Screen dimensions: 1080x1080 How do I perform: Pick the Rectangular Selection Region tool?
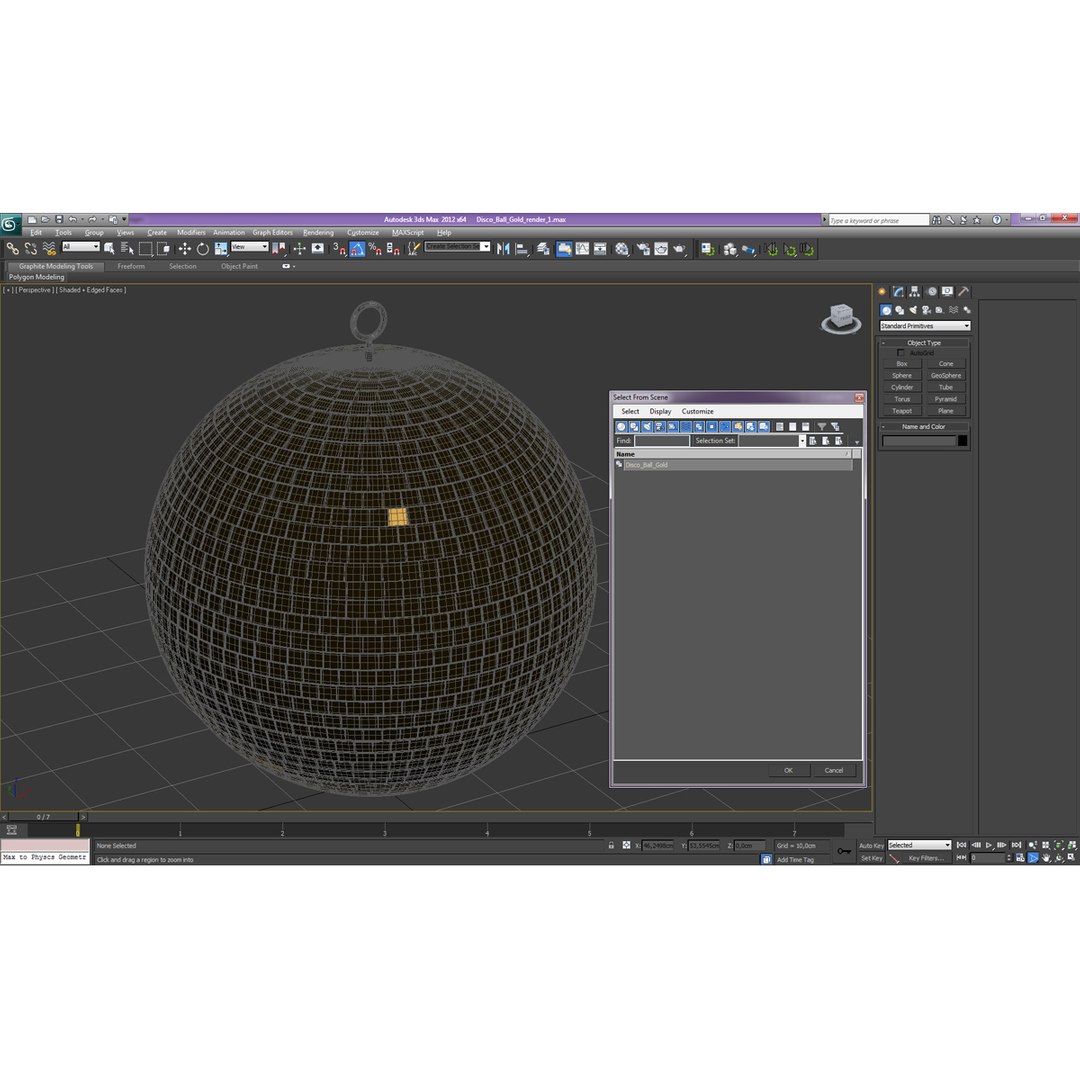[x=145, y=249]
